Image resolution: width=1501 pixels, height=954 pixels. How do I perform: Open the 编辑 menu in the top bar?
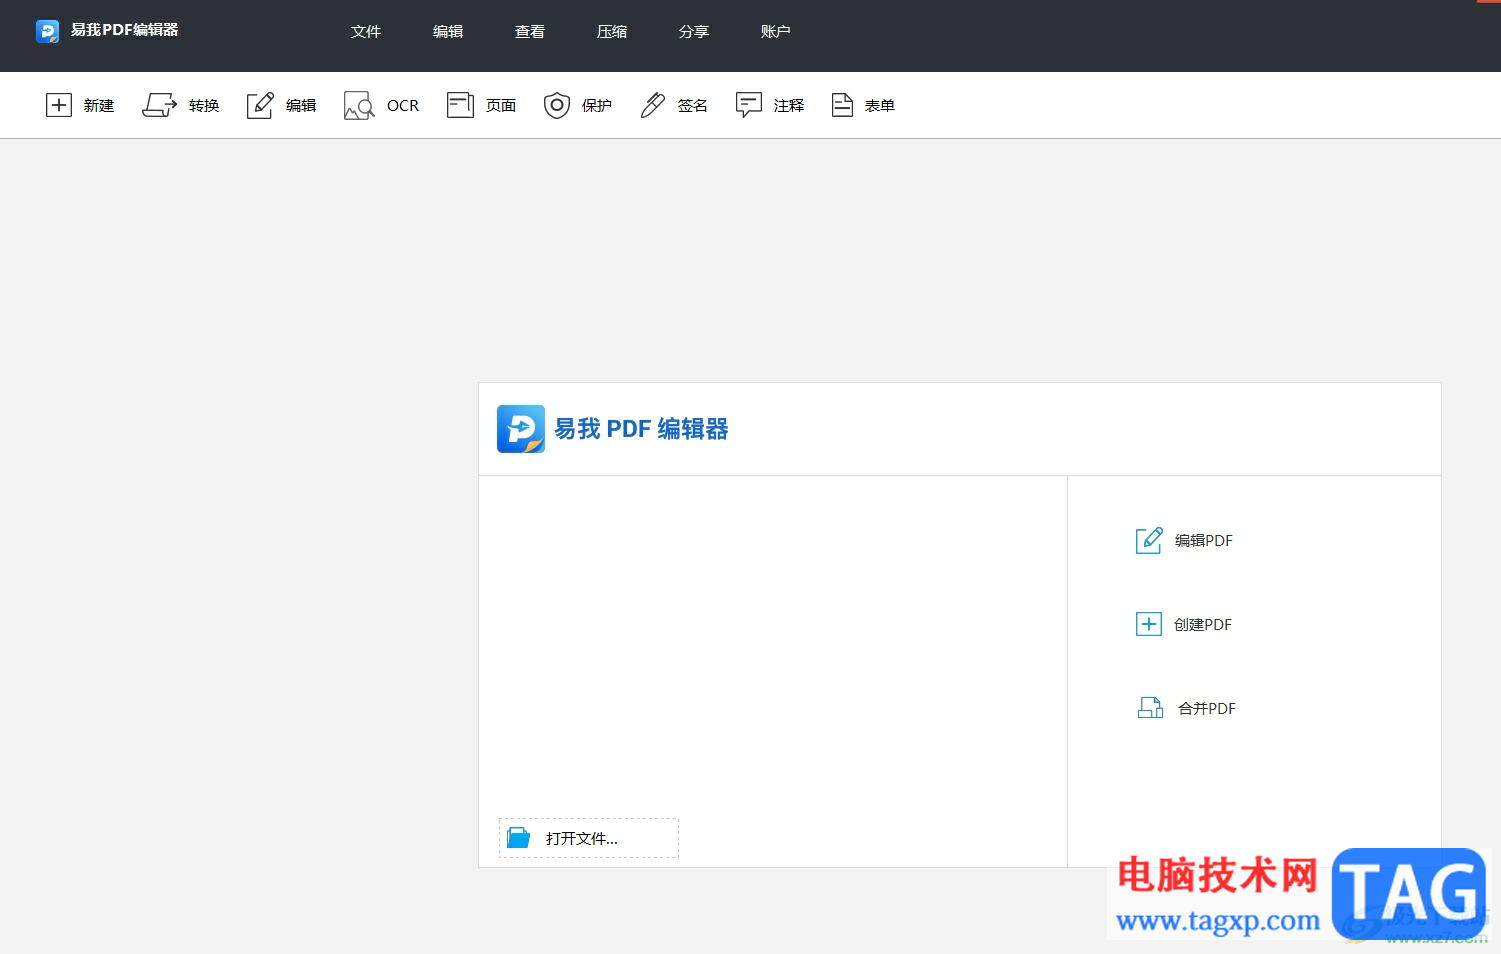coord(448,31)
